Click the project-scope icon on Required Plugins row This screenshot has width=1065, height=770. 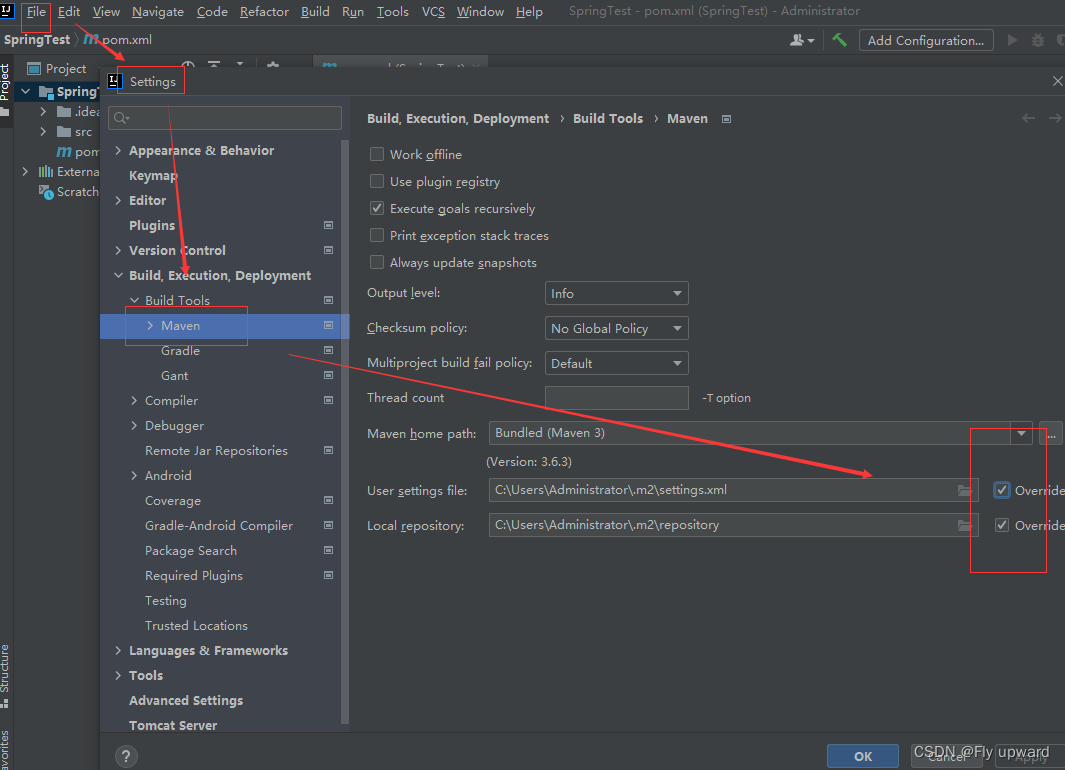tap(329, 576)
